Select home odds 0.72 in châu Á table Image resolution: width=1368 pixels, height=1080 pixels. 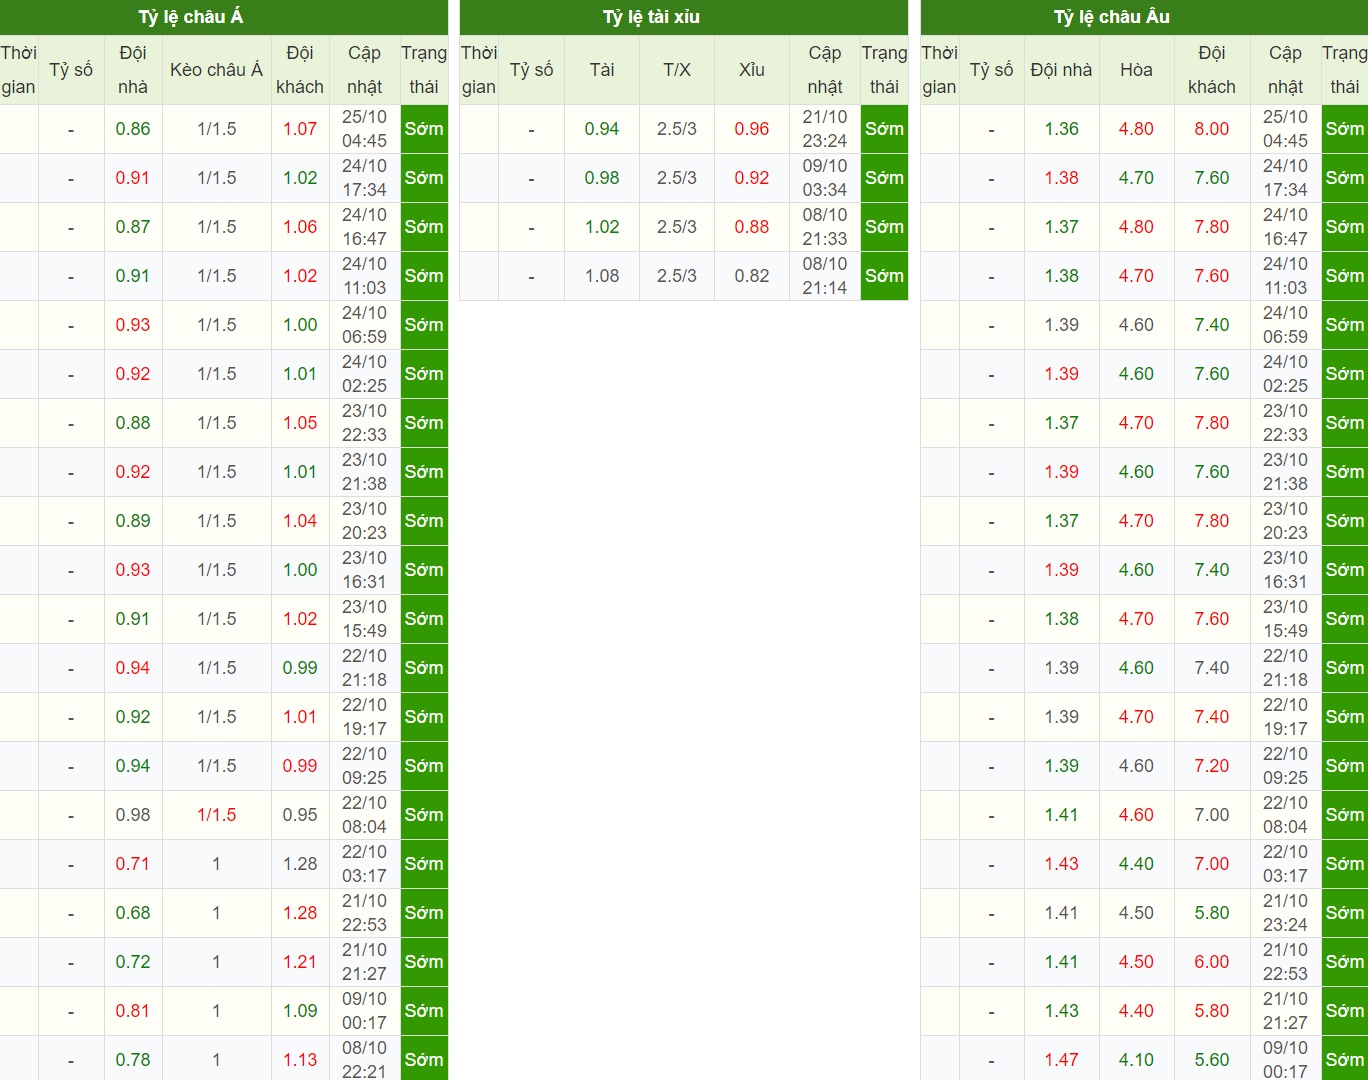pos(133,962)
